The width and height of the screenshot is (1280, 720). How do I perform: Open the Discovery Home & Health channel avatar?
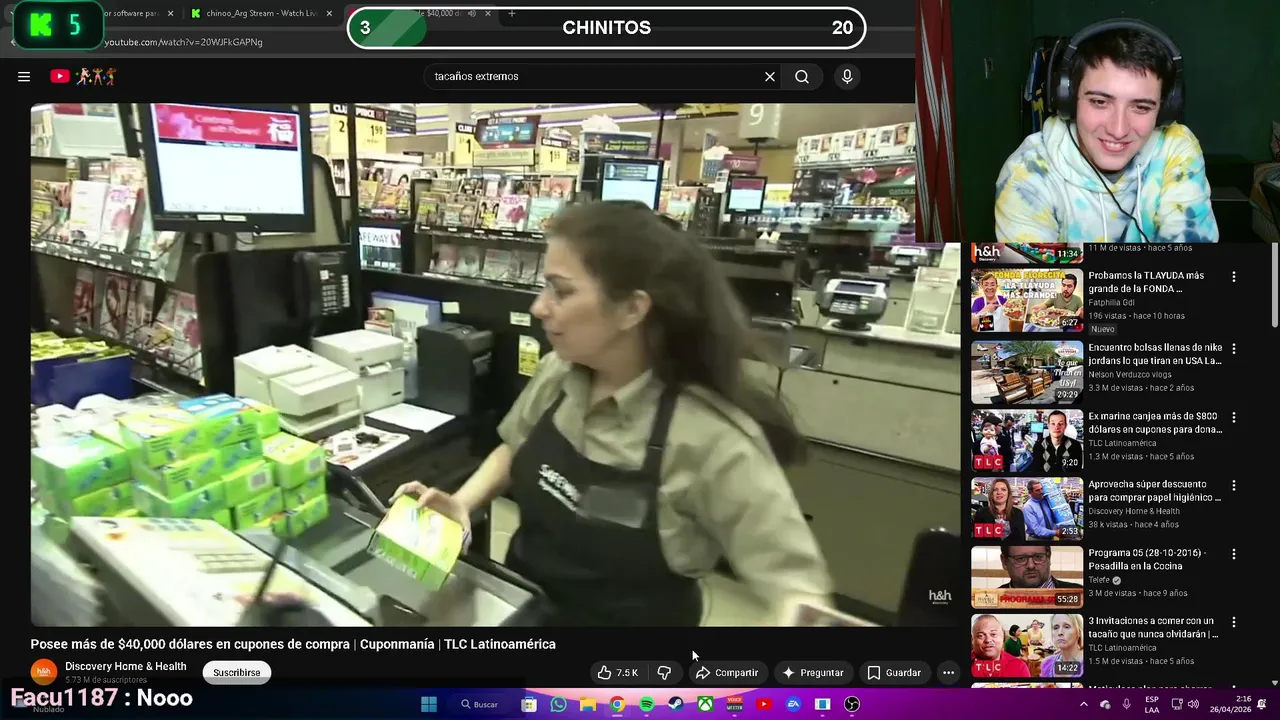click(x=43, y=672)
